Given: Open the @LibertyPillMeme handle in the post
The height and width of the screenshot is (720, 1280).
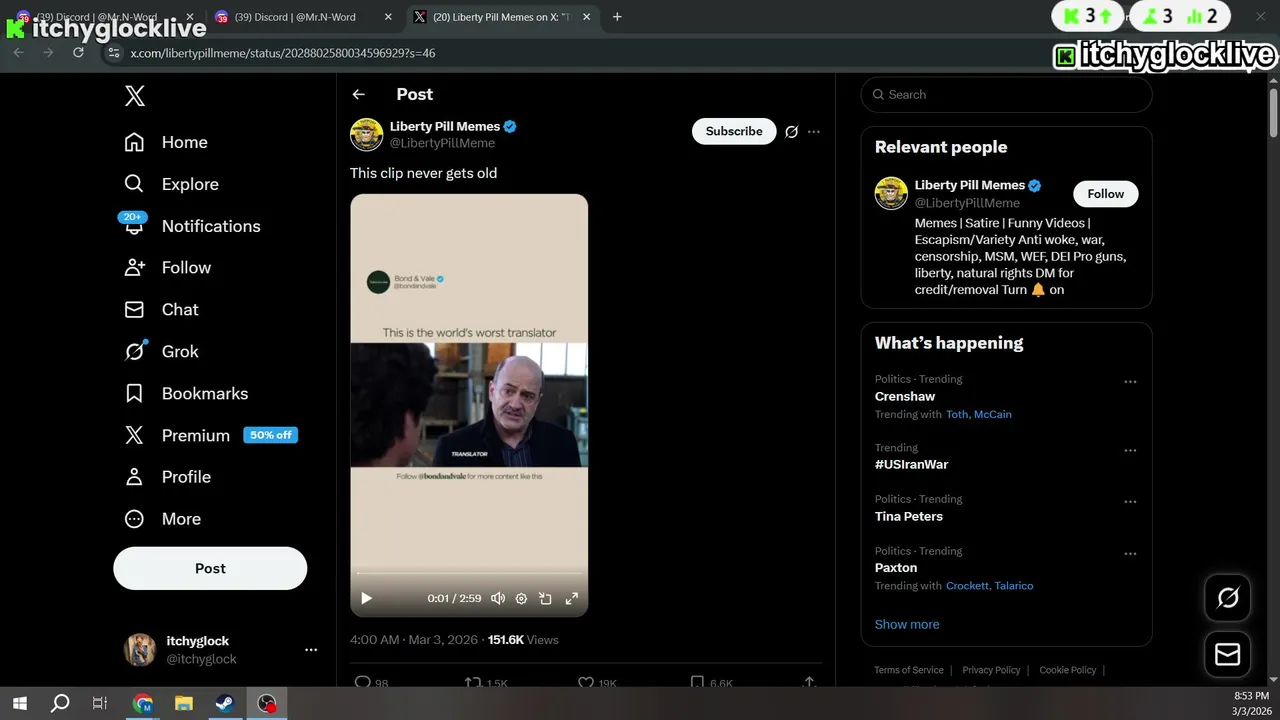Looking at the screenshot, I should [442, 143].
